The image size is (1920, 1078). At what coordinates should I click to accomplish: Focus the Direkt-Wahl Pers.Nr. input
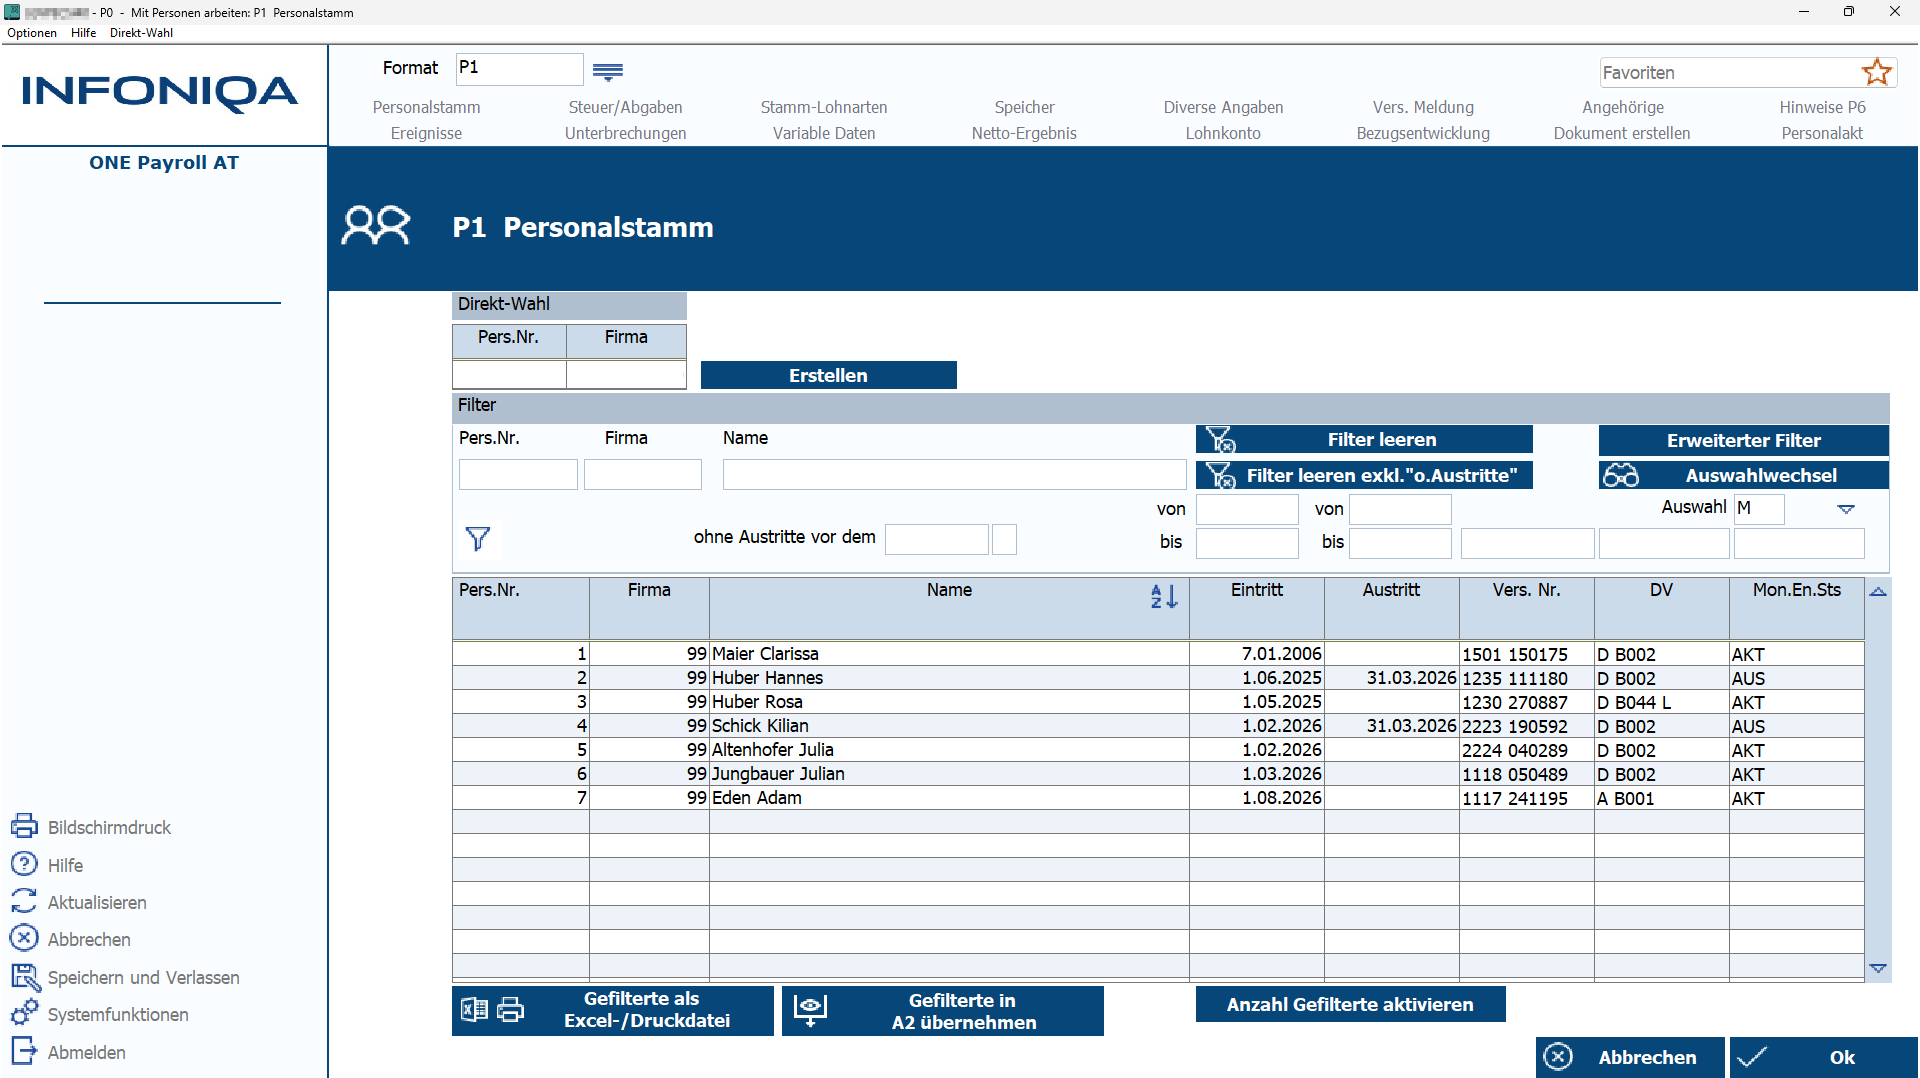(x=509, y=374)
